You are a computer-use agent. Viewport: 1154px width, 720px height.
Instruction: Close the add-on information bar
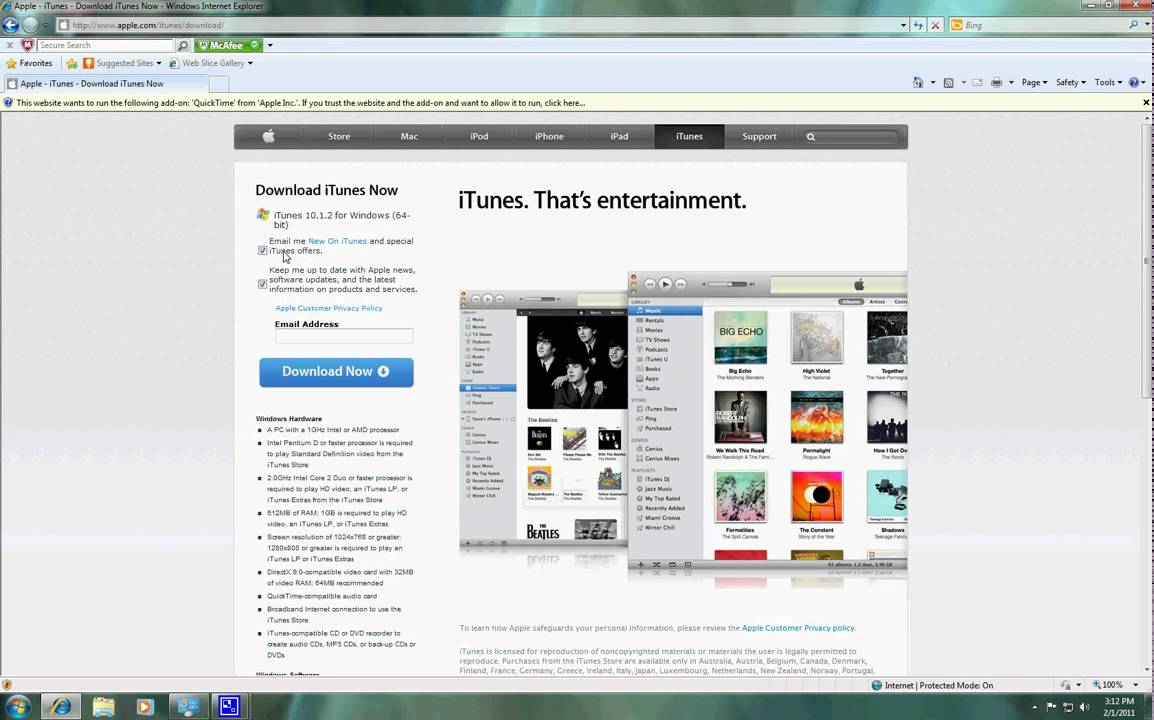tap(1146, 103)
